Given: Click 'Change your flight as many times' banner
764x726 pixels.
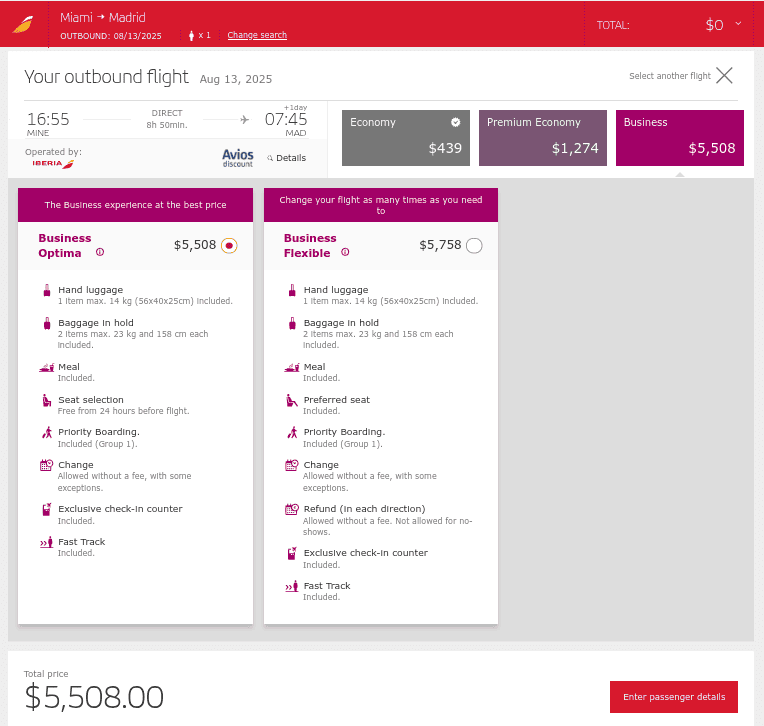Looking at the screenshot, I should [381, 205].
